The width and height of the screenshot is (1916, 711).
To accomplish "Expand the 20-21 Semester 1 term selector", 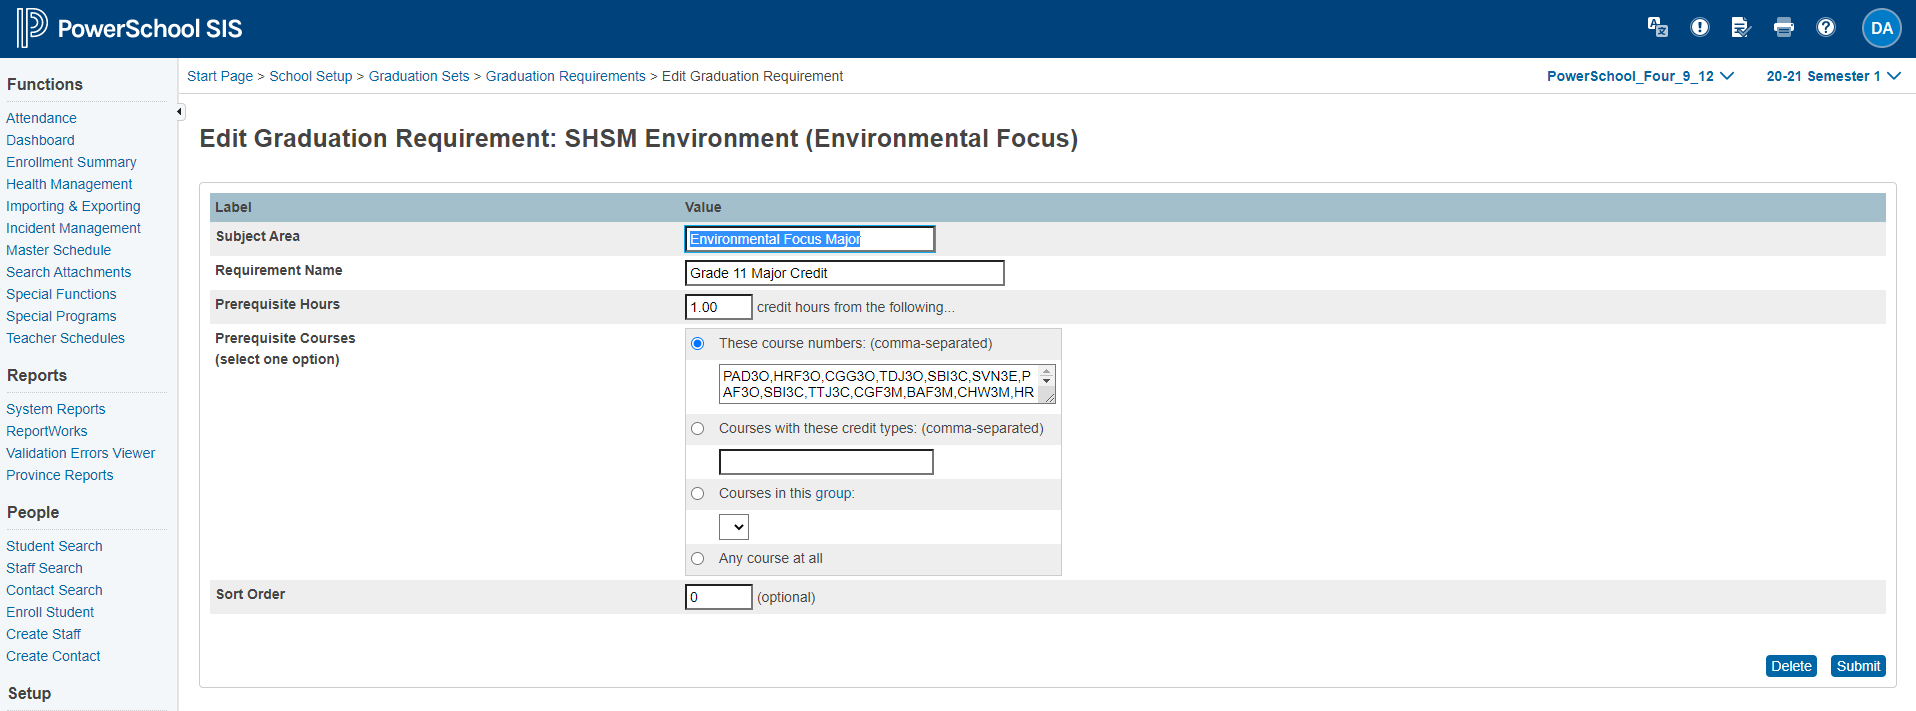I will coord(1833,76).
